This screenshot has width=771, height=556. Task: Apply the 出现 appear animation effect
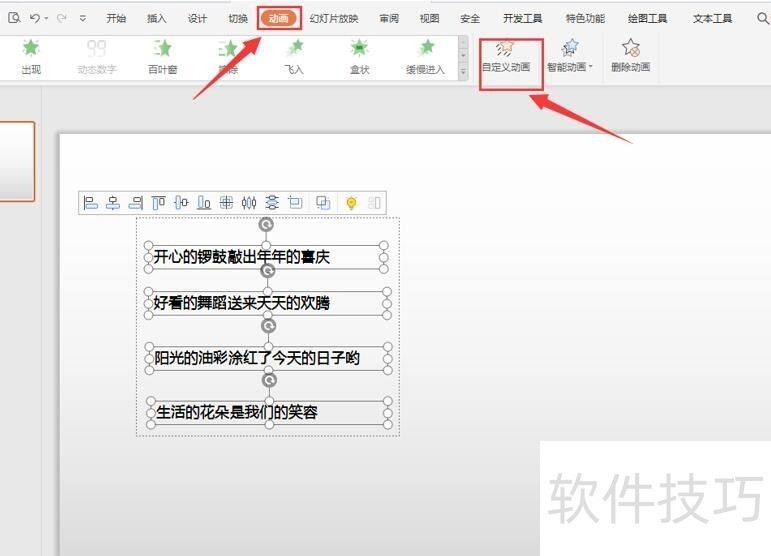pyautogui.click(x=30, y=58)
